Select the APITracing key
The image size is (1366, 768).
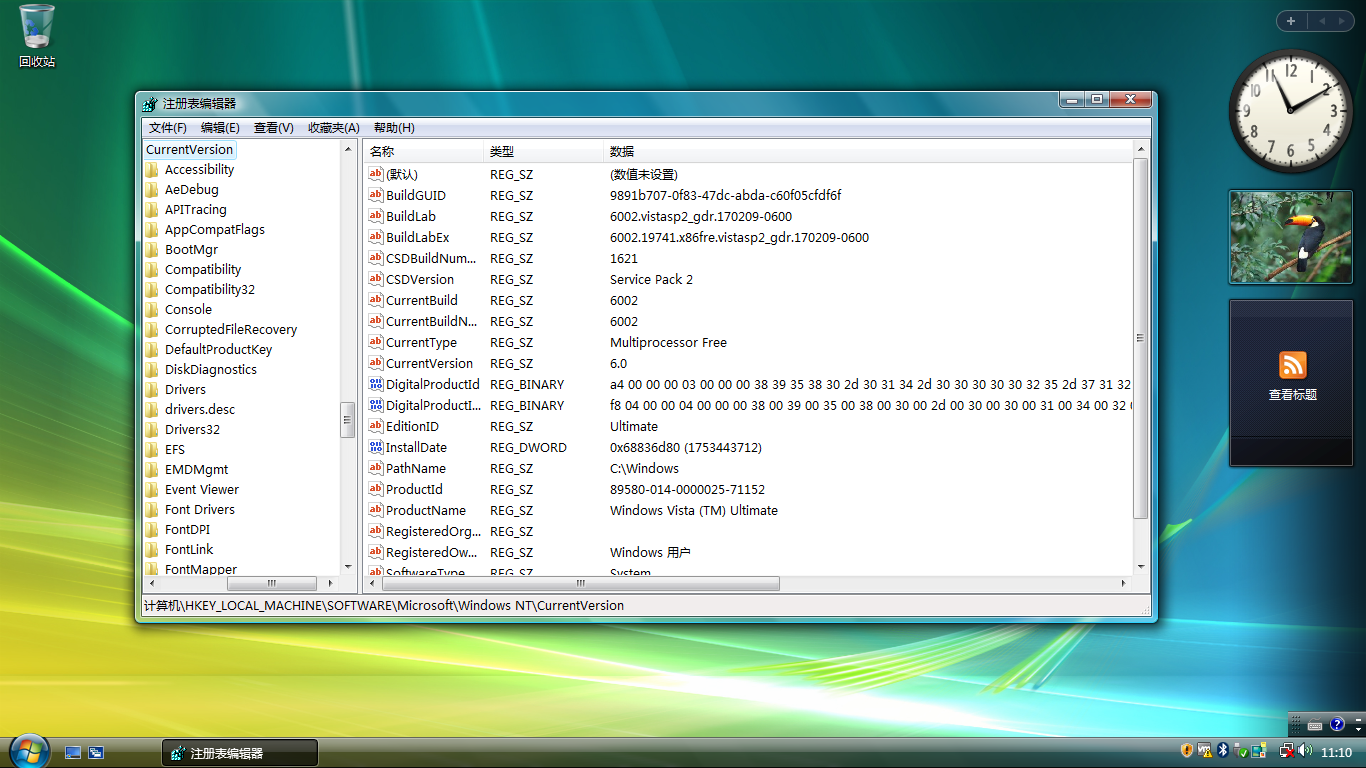tap(195, 209)
